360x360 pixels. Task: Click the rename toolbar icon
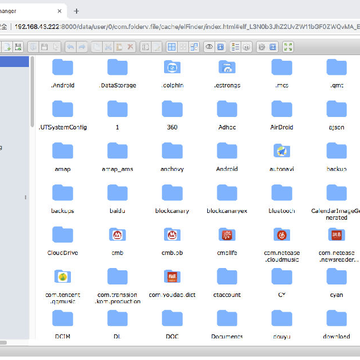145,47
